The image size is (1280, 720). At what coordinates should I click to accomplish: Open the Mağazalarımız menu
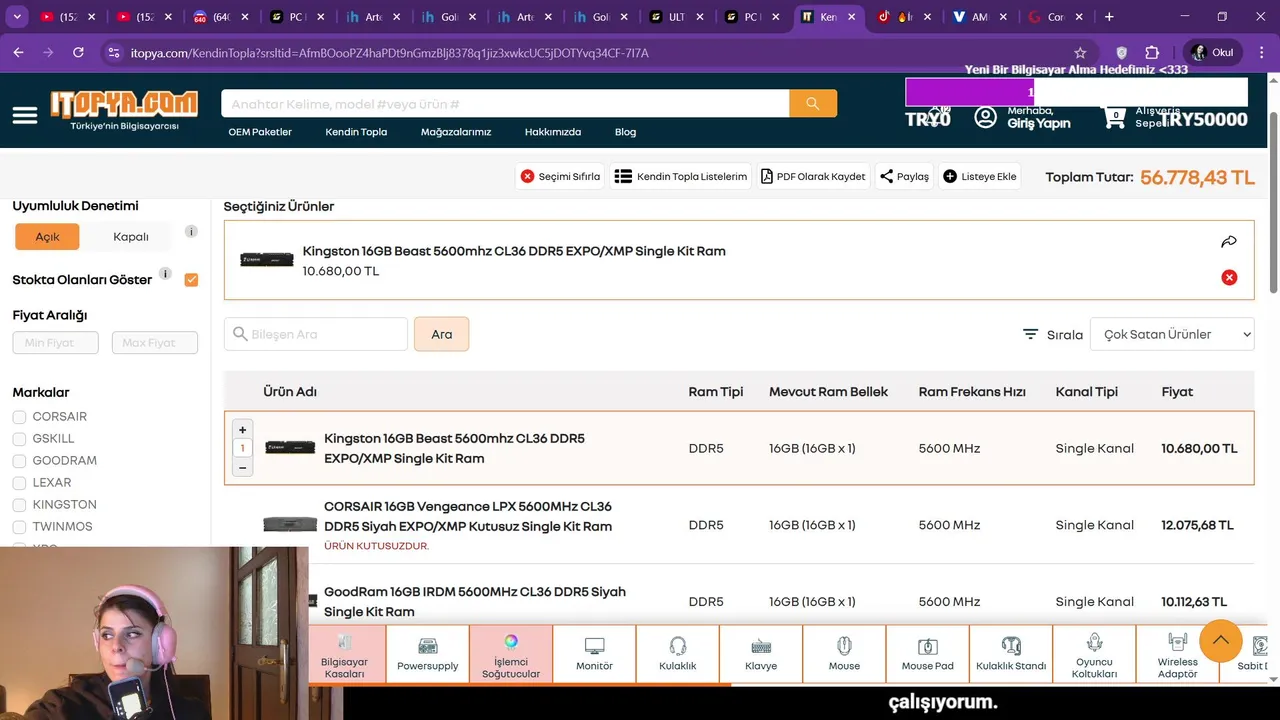tap(456, 132)
